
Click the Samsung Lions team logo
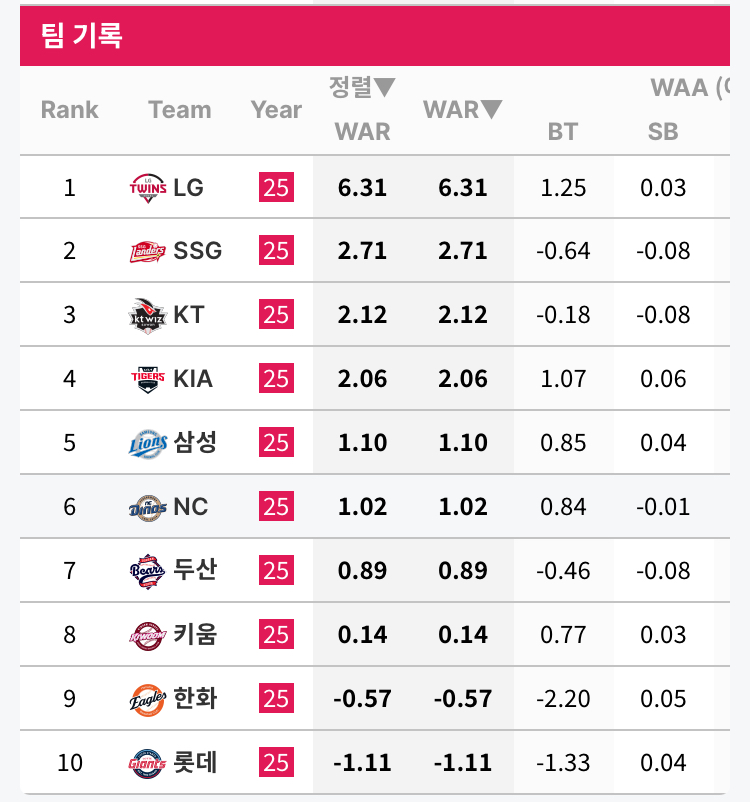tap(147, 443)
